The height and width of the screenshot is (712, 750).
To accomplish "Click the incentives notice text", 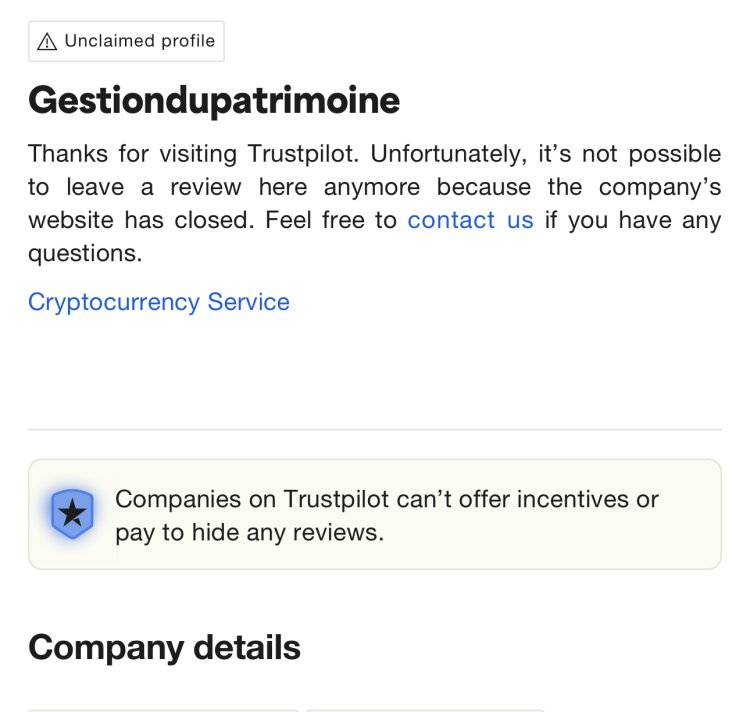I will coord(386,515).
